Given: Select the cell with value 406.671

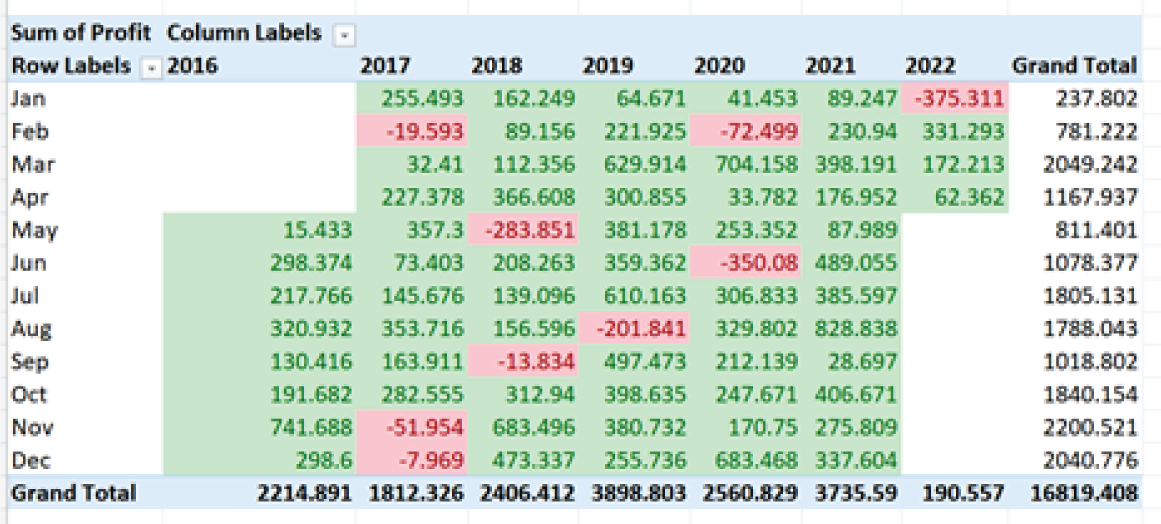Looking at the screenshot, I should tap(852, 394).
